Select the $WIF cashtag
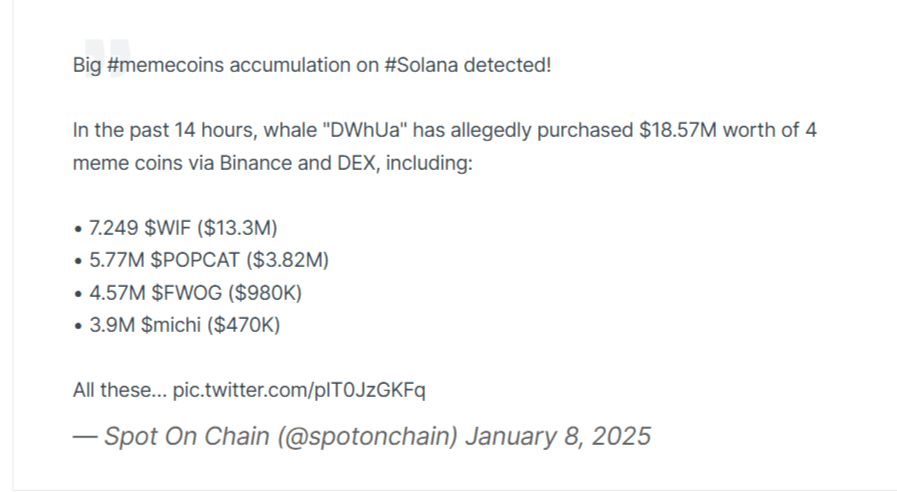897x492 pixels. (x=167, y=228)
